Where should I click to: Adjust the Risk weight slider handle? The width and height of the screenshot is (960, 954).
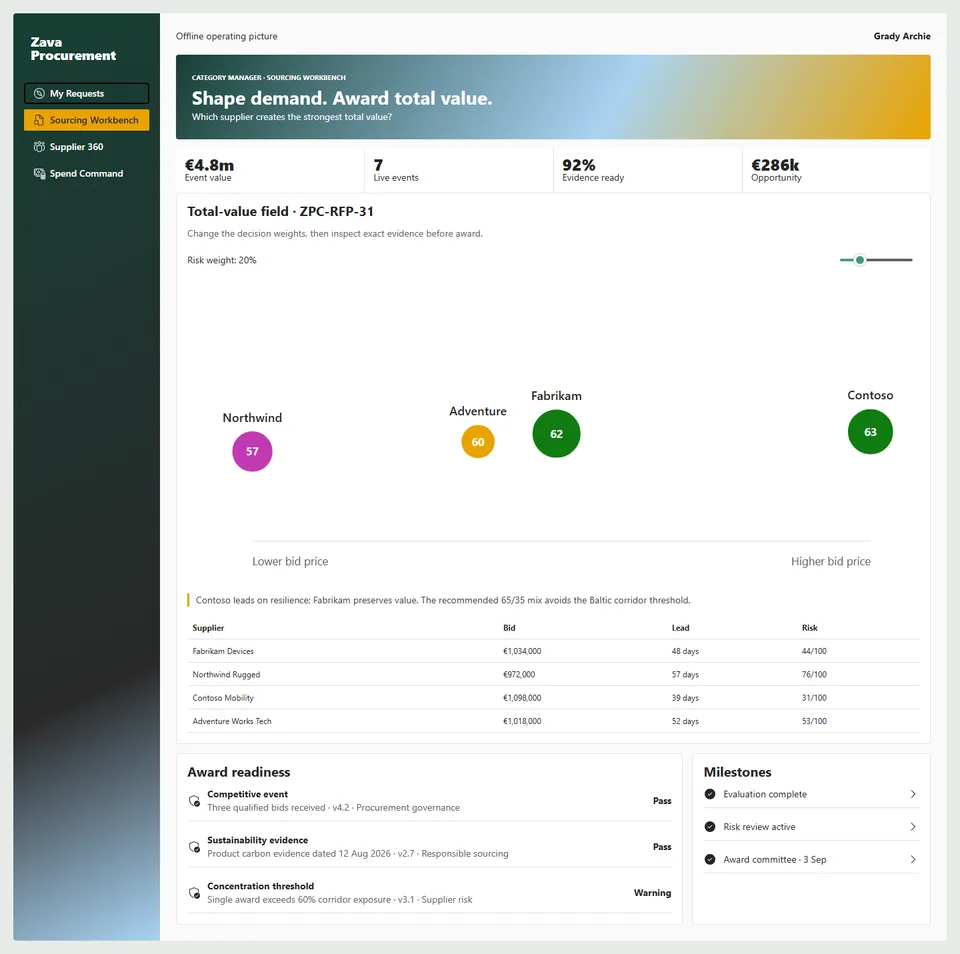point(860,260)
